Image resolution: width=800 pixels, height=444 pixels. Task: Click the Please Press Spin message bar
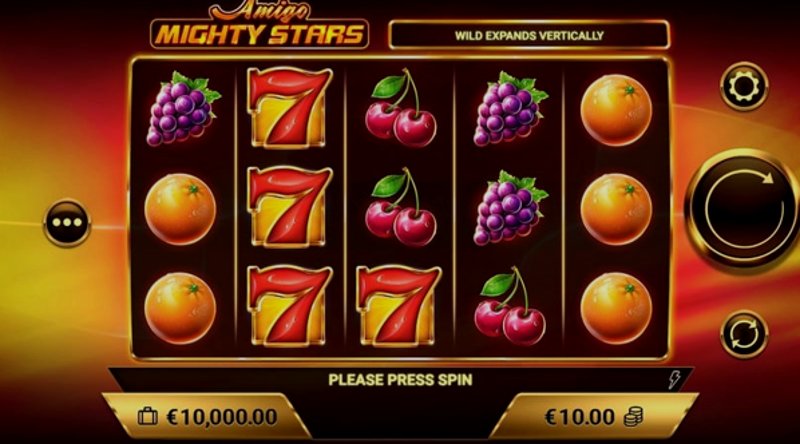401,380
